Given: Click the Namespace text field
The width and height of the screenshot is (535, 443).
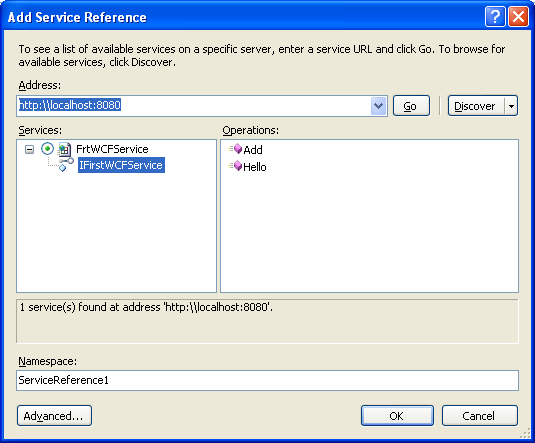Looking at the screenshot, I should tap(267, 380).
